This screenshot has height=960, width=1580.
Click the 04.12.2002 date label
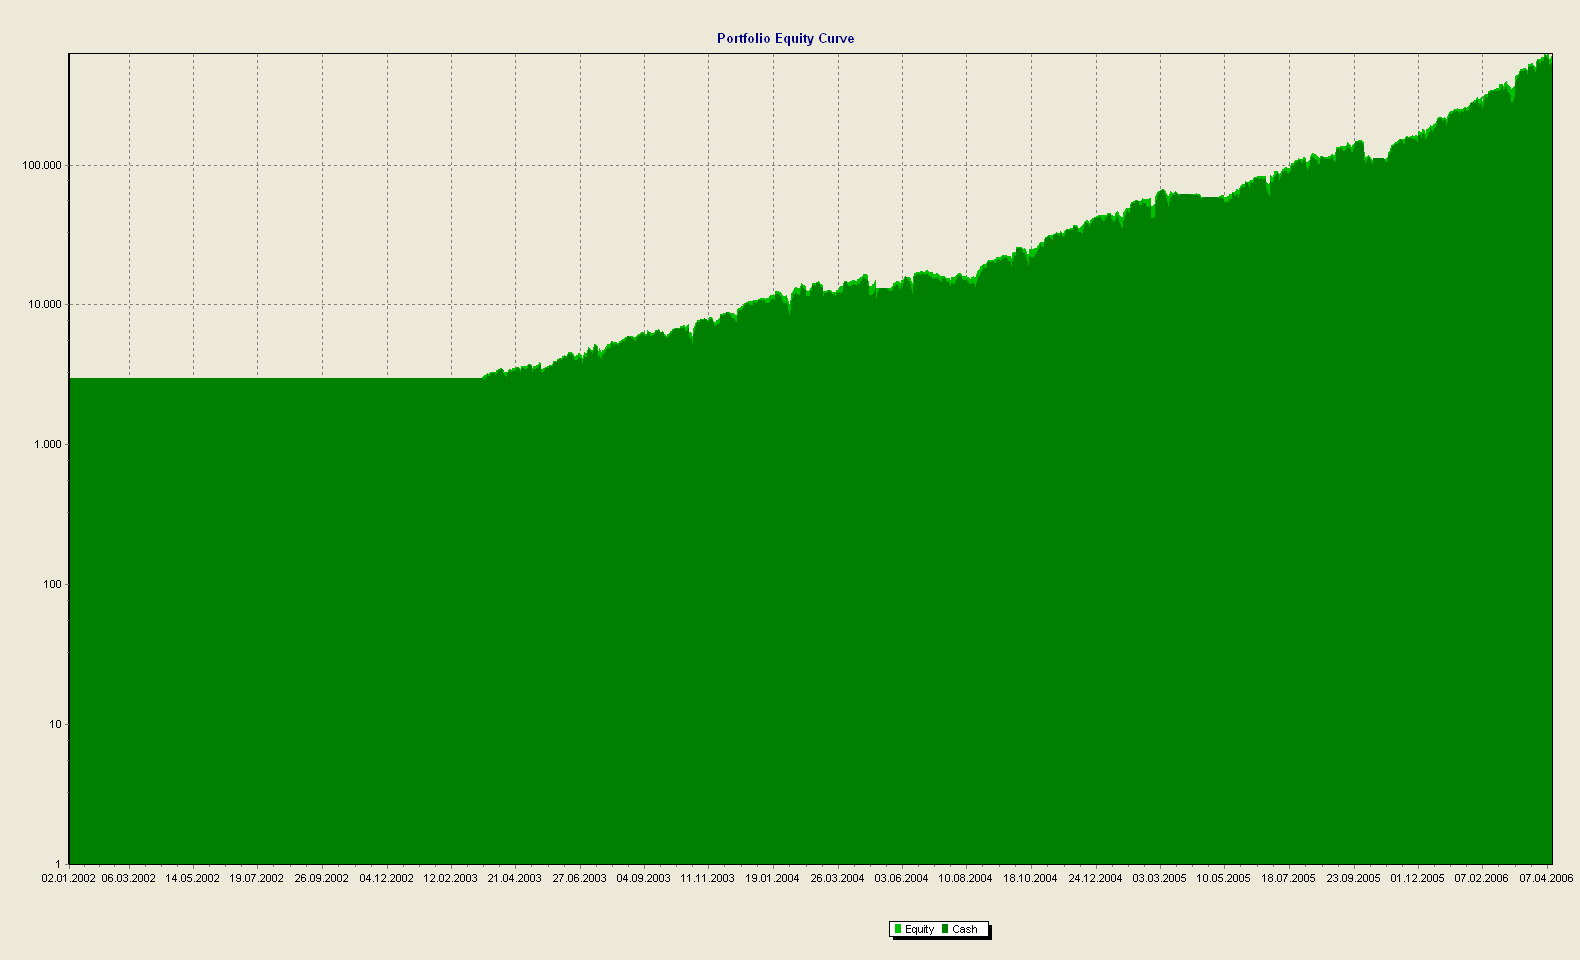coord(386,878)
